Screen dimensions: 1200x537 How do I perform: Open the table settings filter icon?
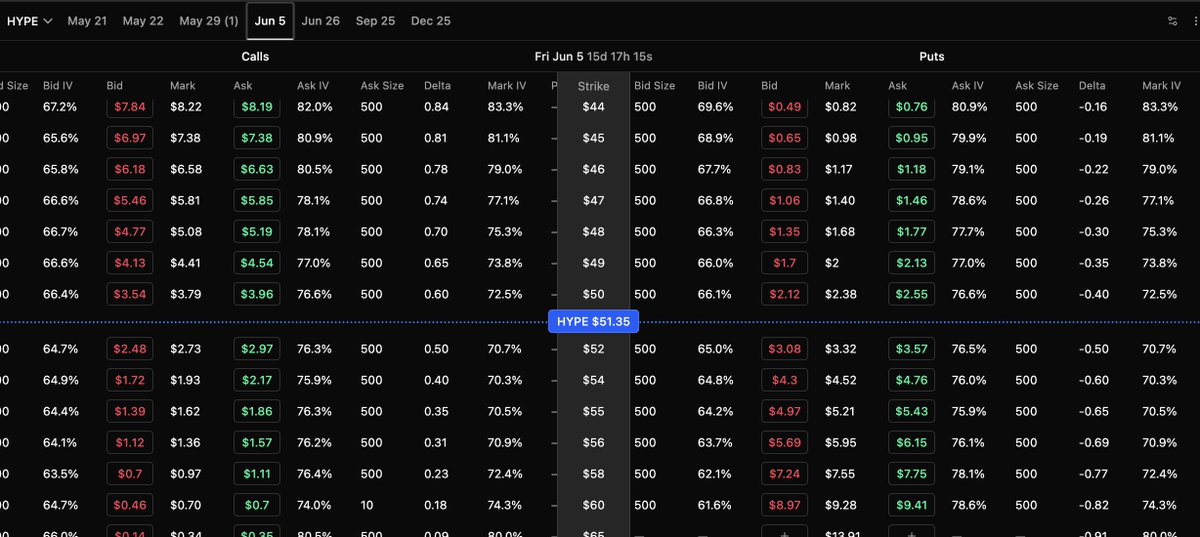coord(1172,21)
